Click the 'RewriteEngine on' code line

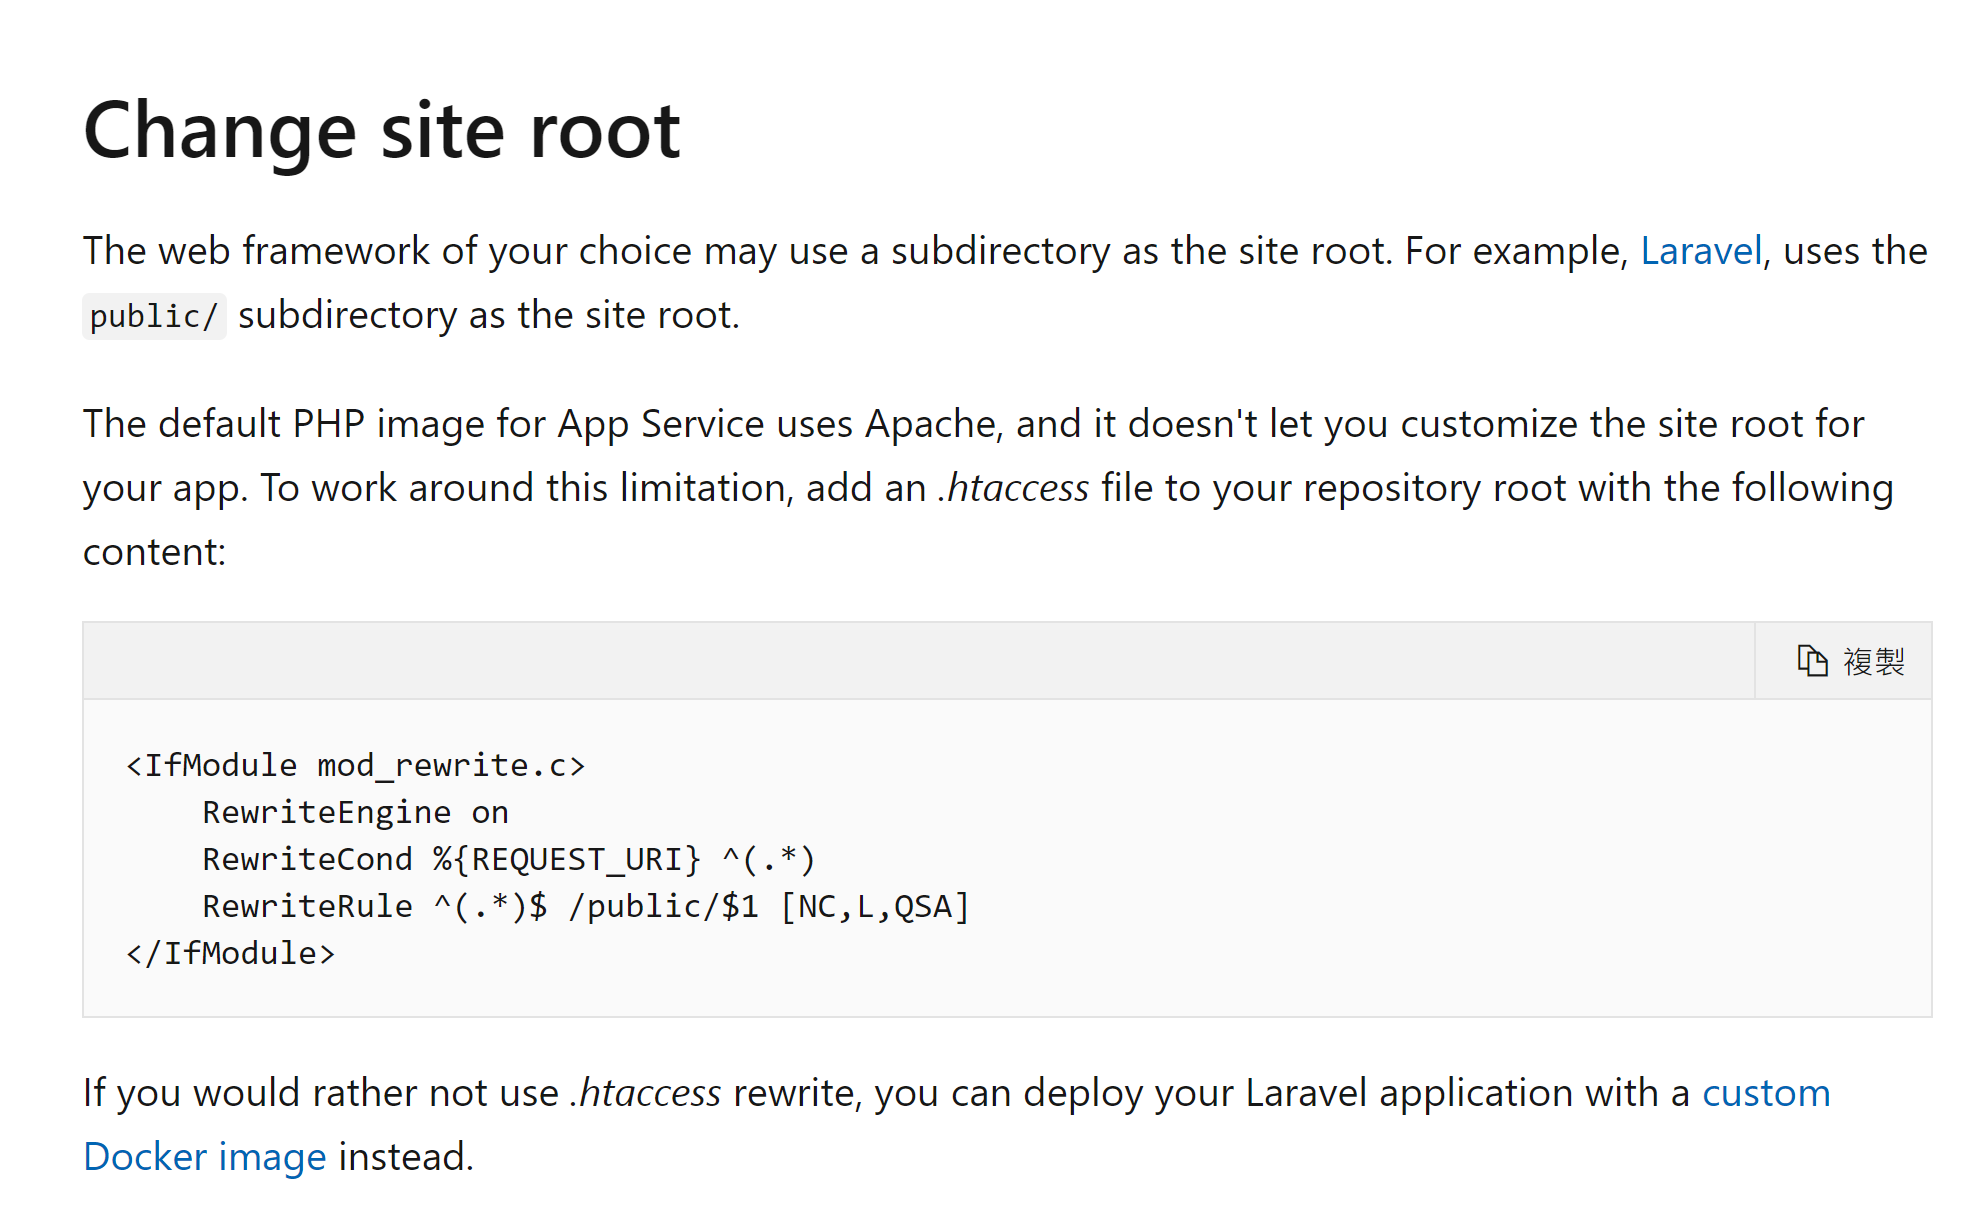coord(355,813)
